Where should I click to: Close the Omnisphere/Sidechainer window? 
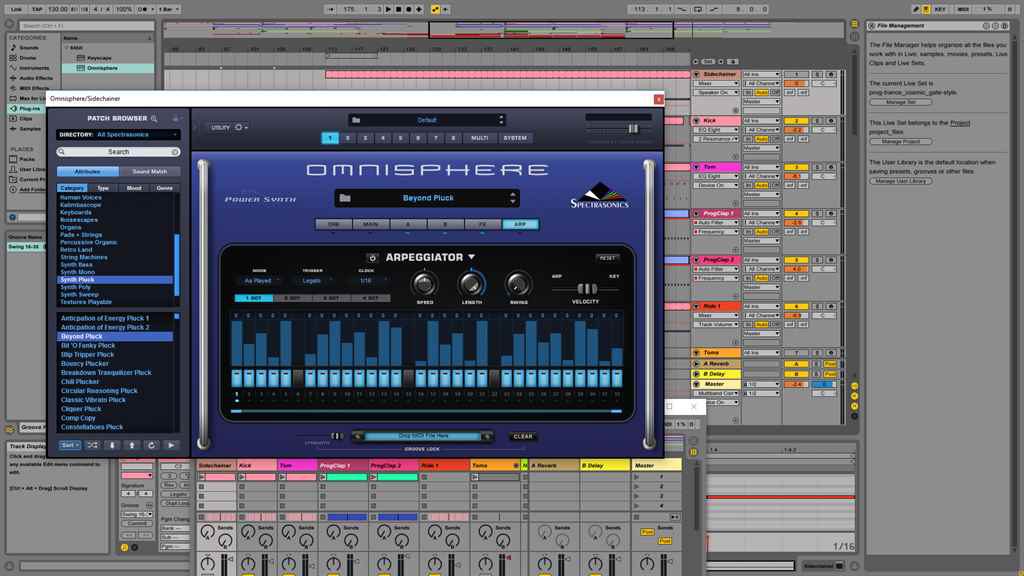tap(658, 99)
